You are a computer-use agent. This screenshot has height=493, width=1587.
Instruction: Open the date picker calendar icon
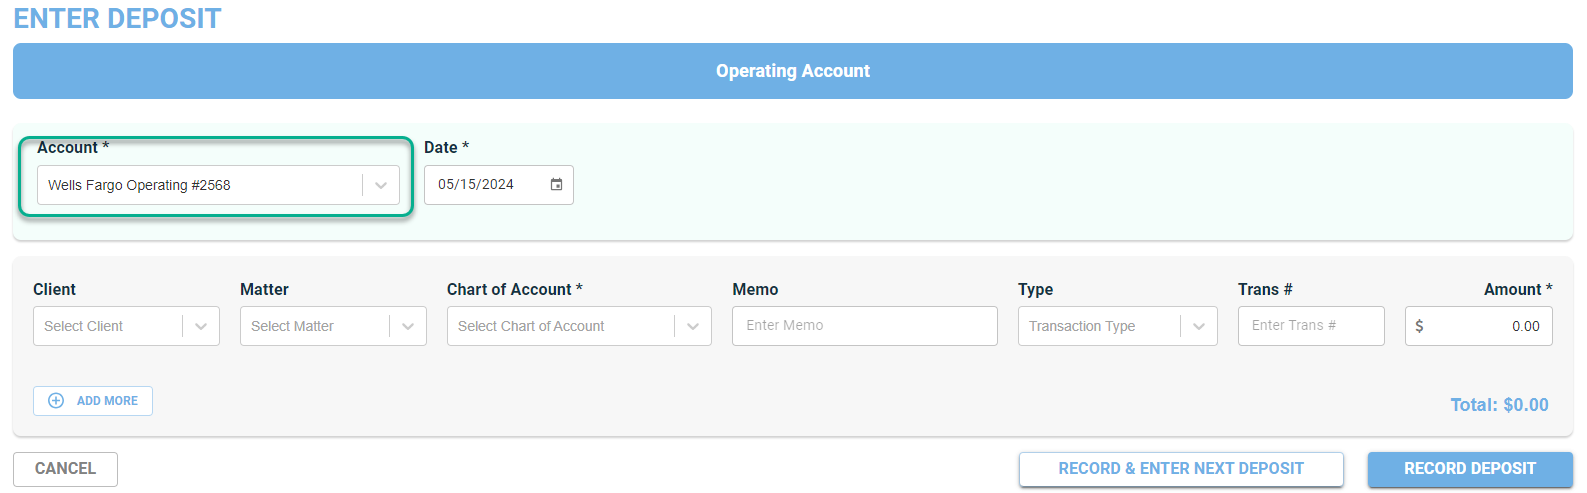pyautogui.click(x=556, y=185)
